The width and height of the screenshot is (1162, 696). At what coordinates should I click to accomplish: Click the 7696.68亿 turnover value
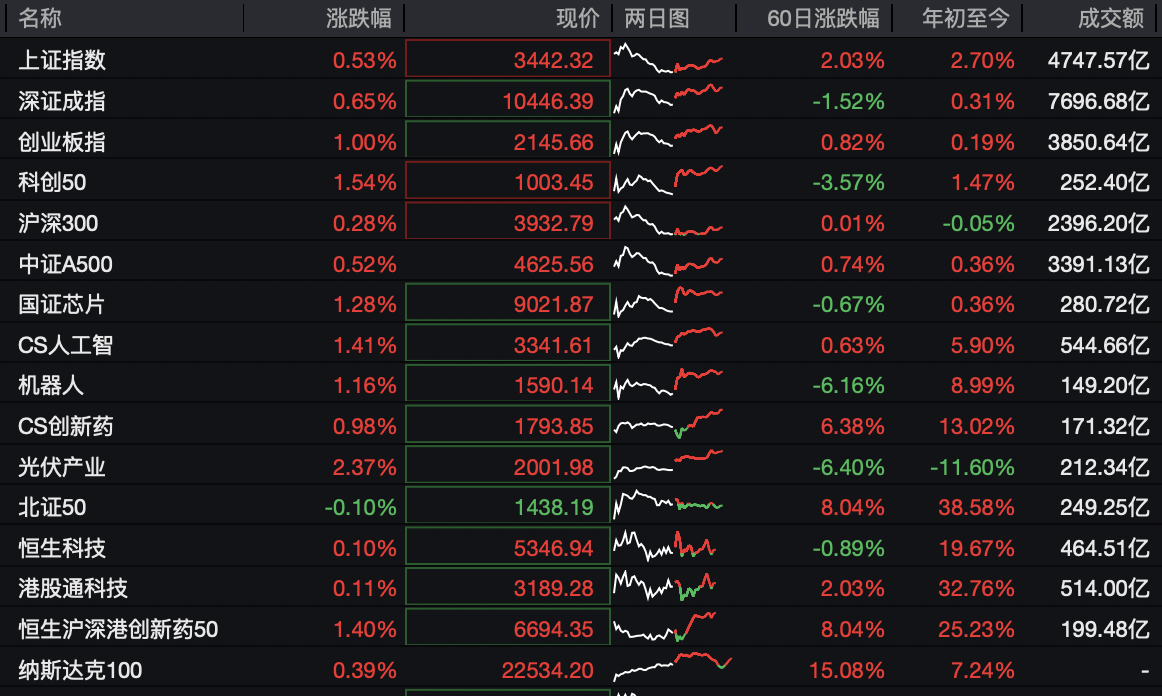[1098, 102]
